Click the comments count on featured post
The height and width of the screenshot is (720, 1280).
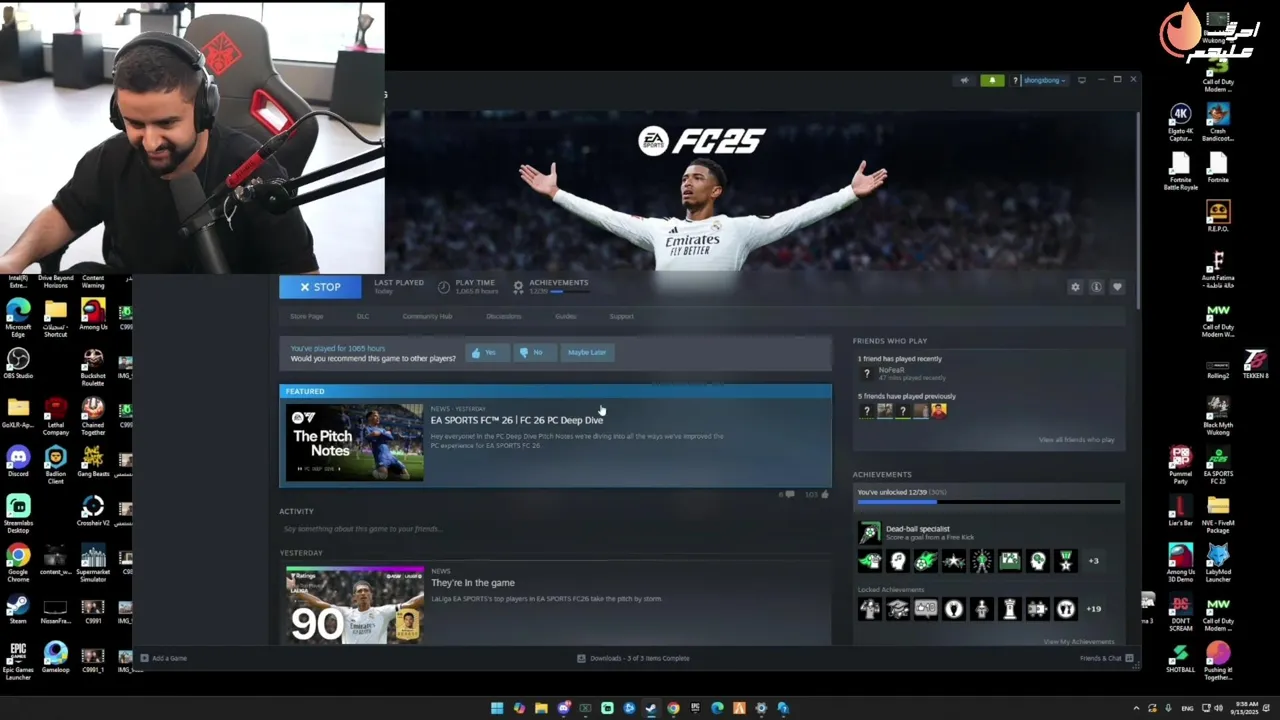[786, 494]
